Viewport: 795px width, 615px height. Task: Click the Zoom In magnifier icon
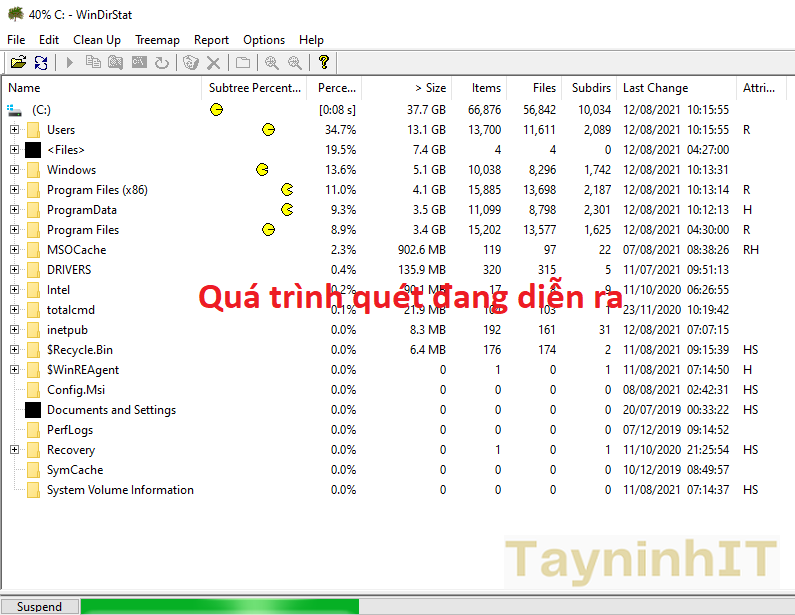(271, 63)
